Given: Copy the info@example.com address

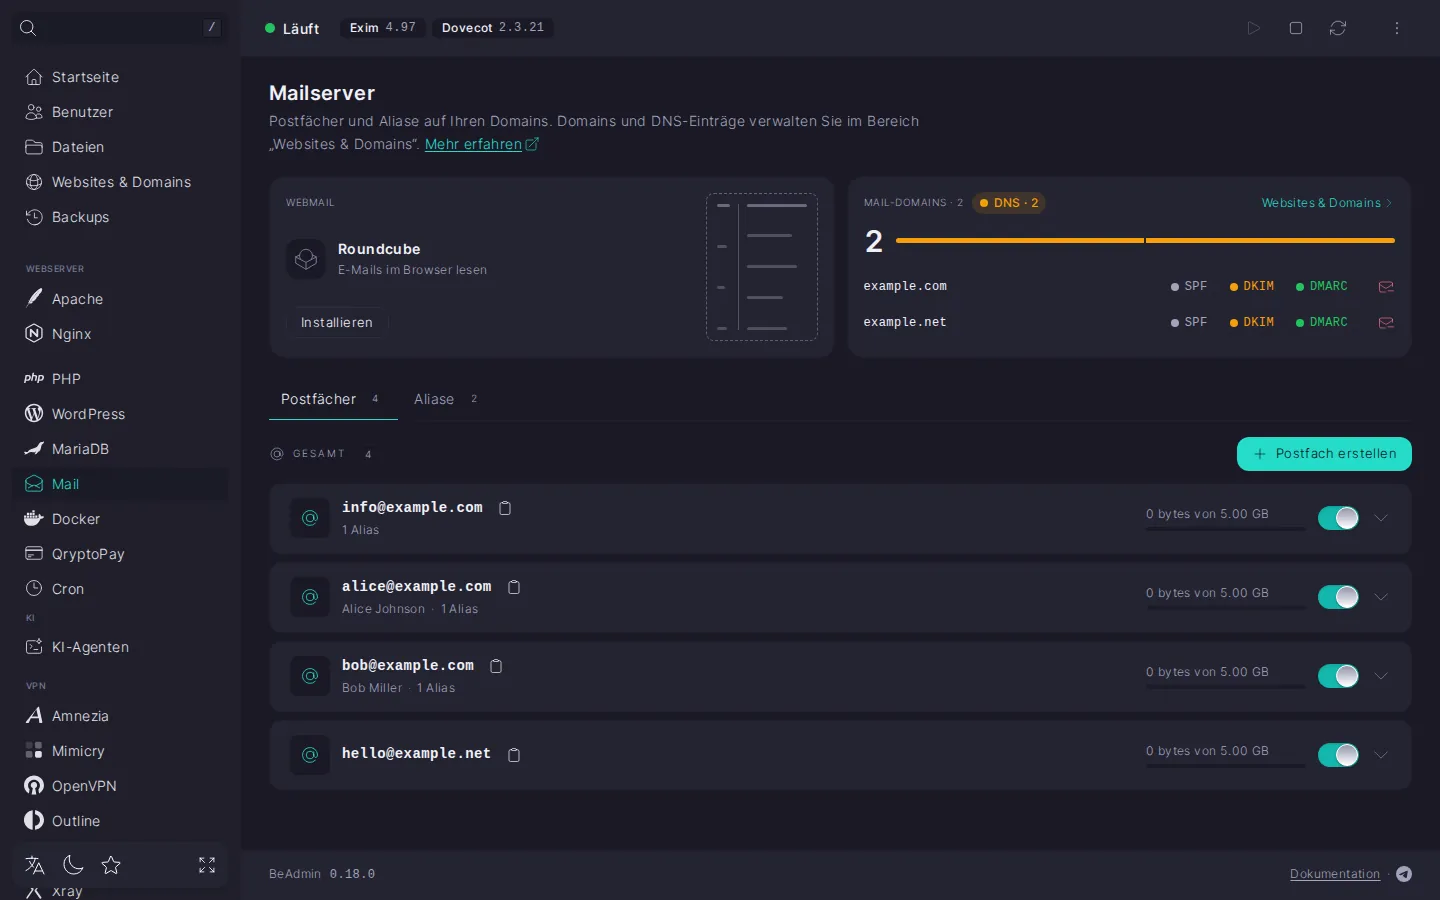Looking at the screenshot, I should 505,508.
